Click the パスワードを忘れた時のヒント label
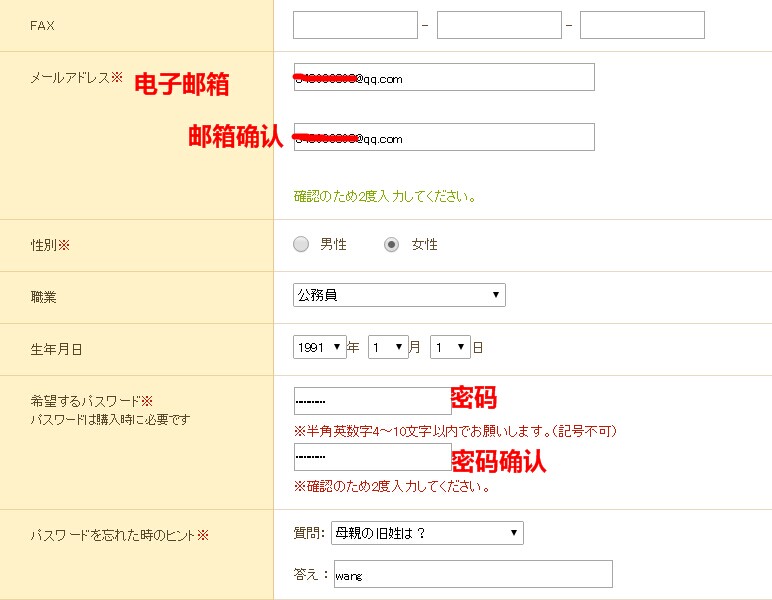This screenshot has width=772, height=600. tap(113, 535)
